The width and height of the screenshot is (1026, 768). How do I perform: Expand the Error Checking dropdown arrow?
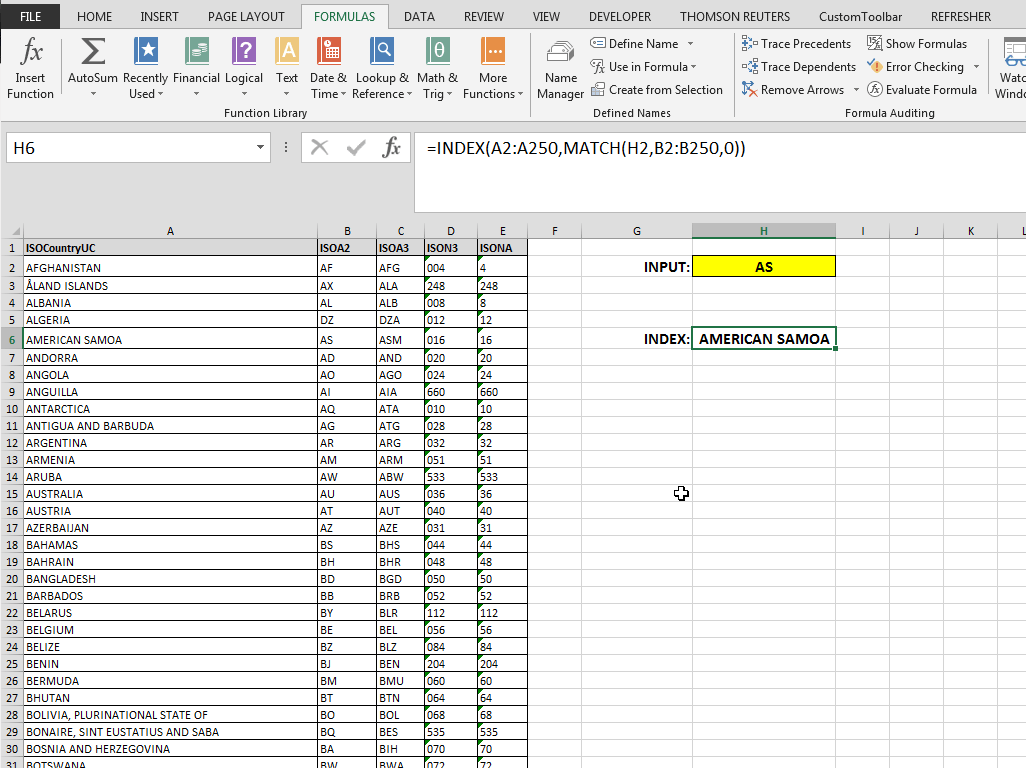(976, 67)
